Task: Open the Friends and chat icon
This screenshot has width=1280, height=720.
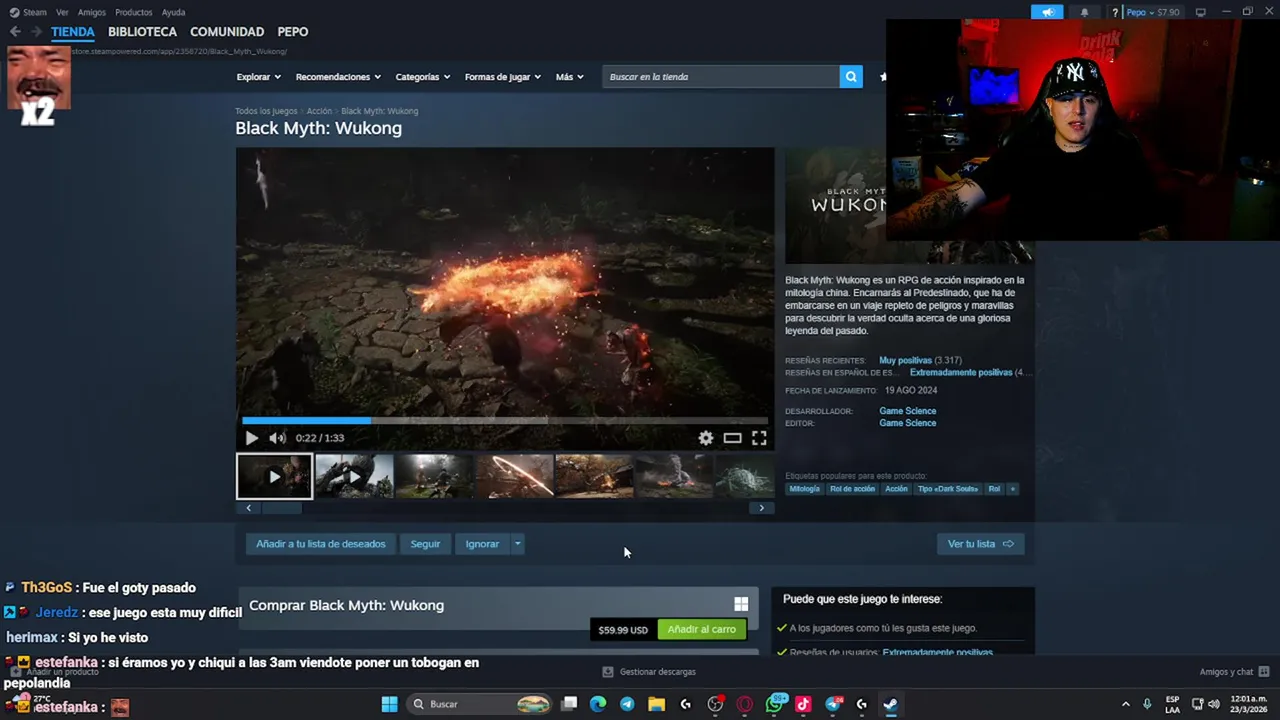Action: [x=1264, y=672]
